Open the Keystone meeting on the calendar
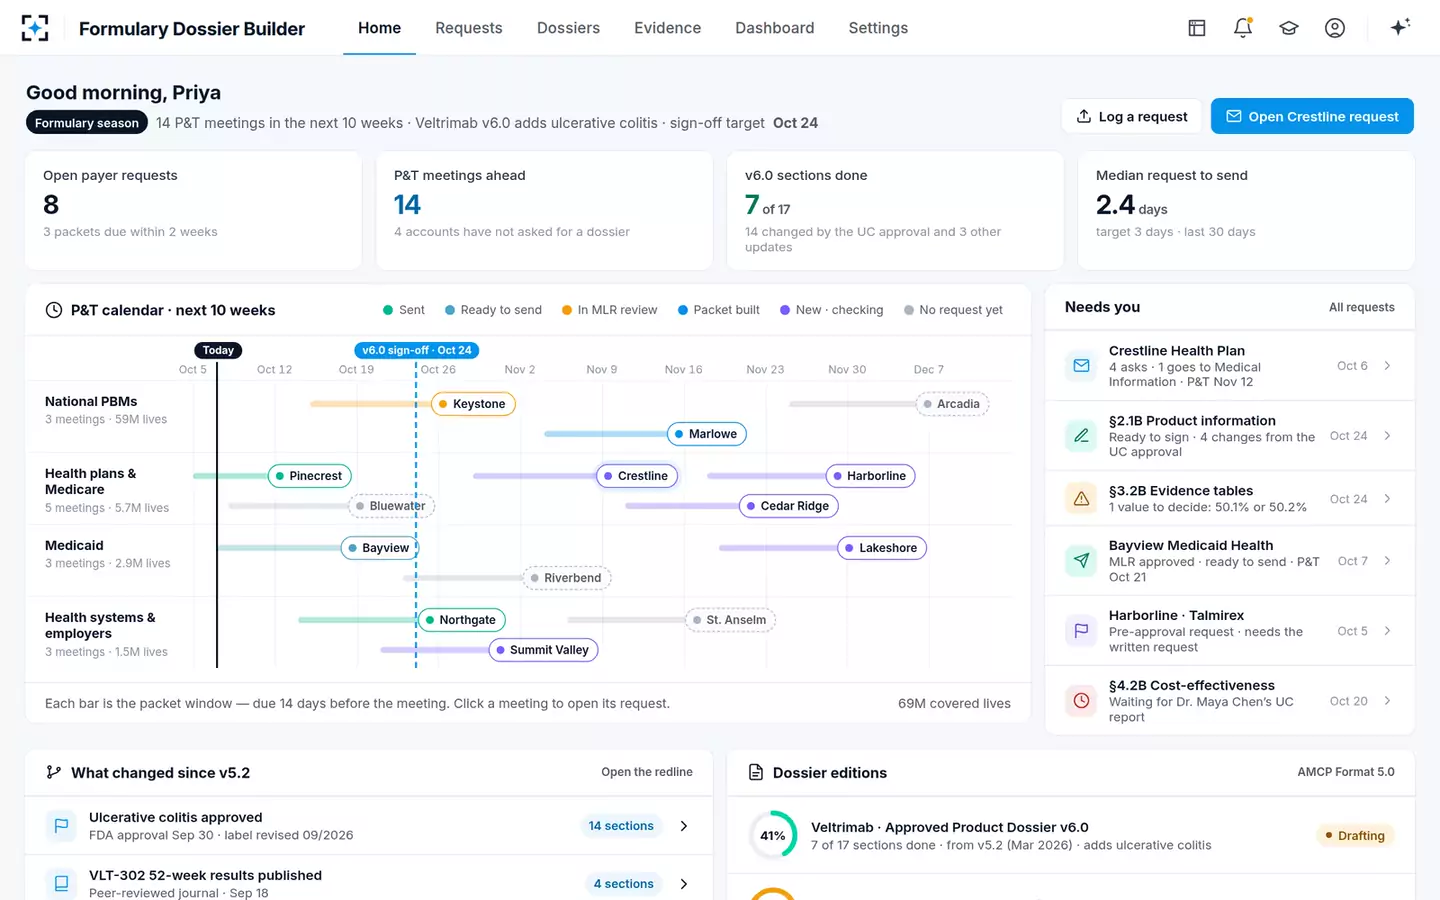Screen dimensions: 1440x900 coord(473,404)
